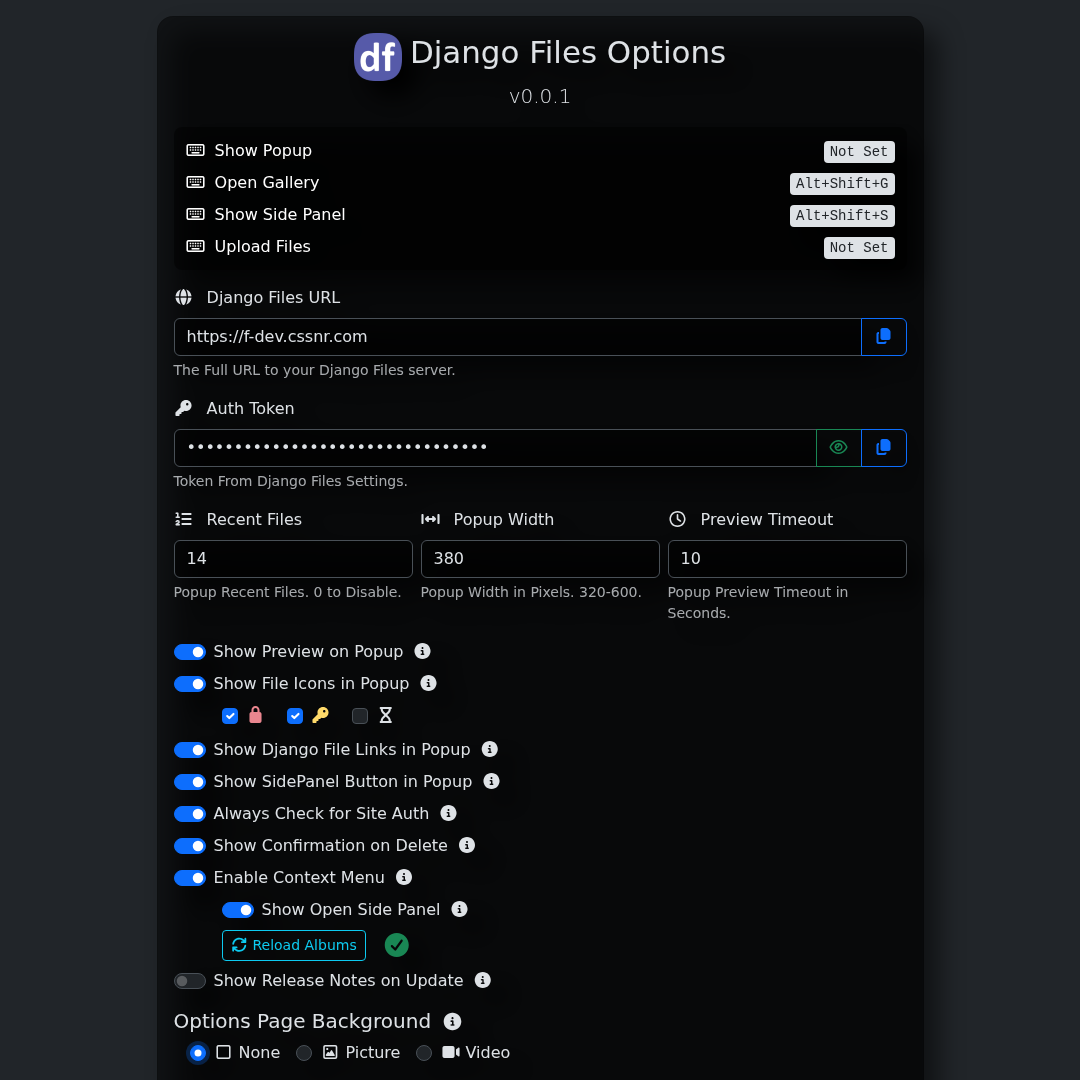Uncheck the lock icon checkbox
This screenshot has width=1080, height=1080.
click(x=230, y=716)
